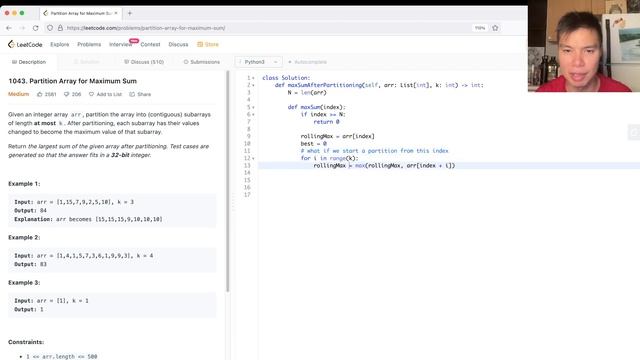Bookmark this page with the star icon
Viewport: 640px width, 360px height.
tap(495, 28)
